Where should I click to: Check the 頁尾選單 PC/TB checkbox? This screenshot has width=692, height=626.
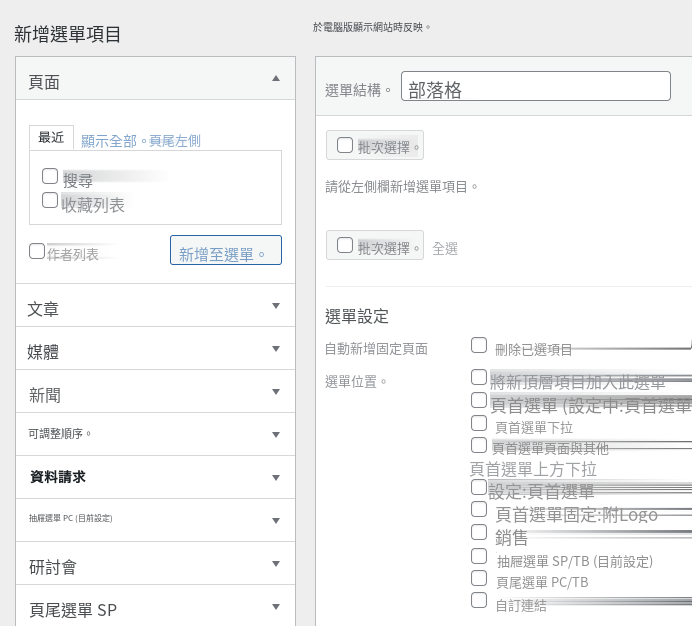(x=479, y=578)
